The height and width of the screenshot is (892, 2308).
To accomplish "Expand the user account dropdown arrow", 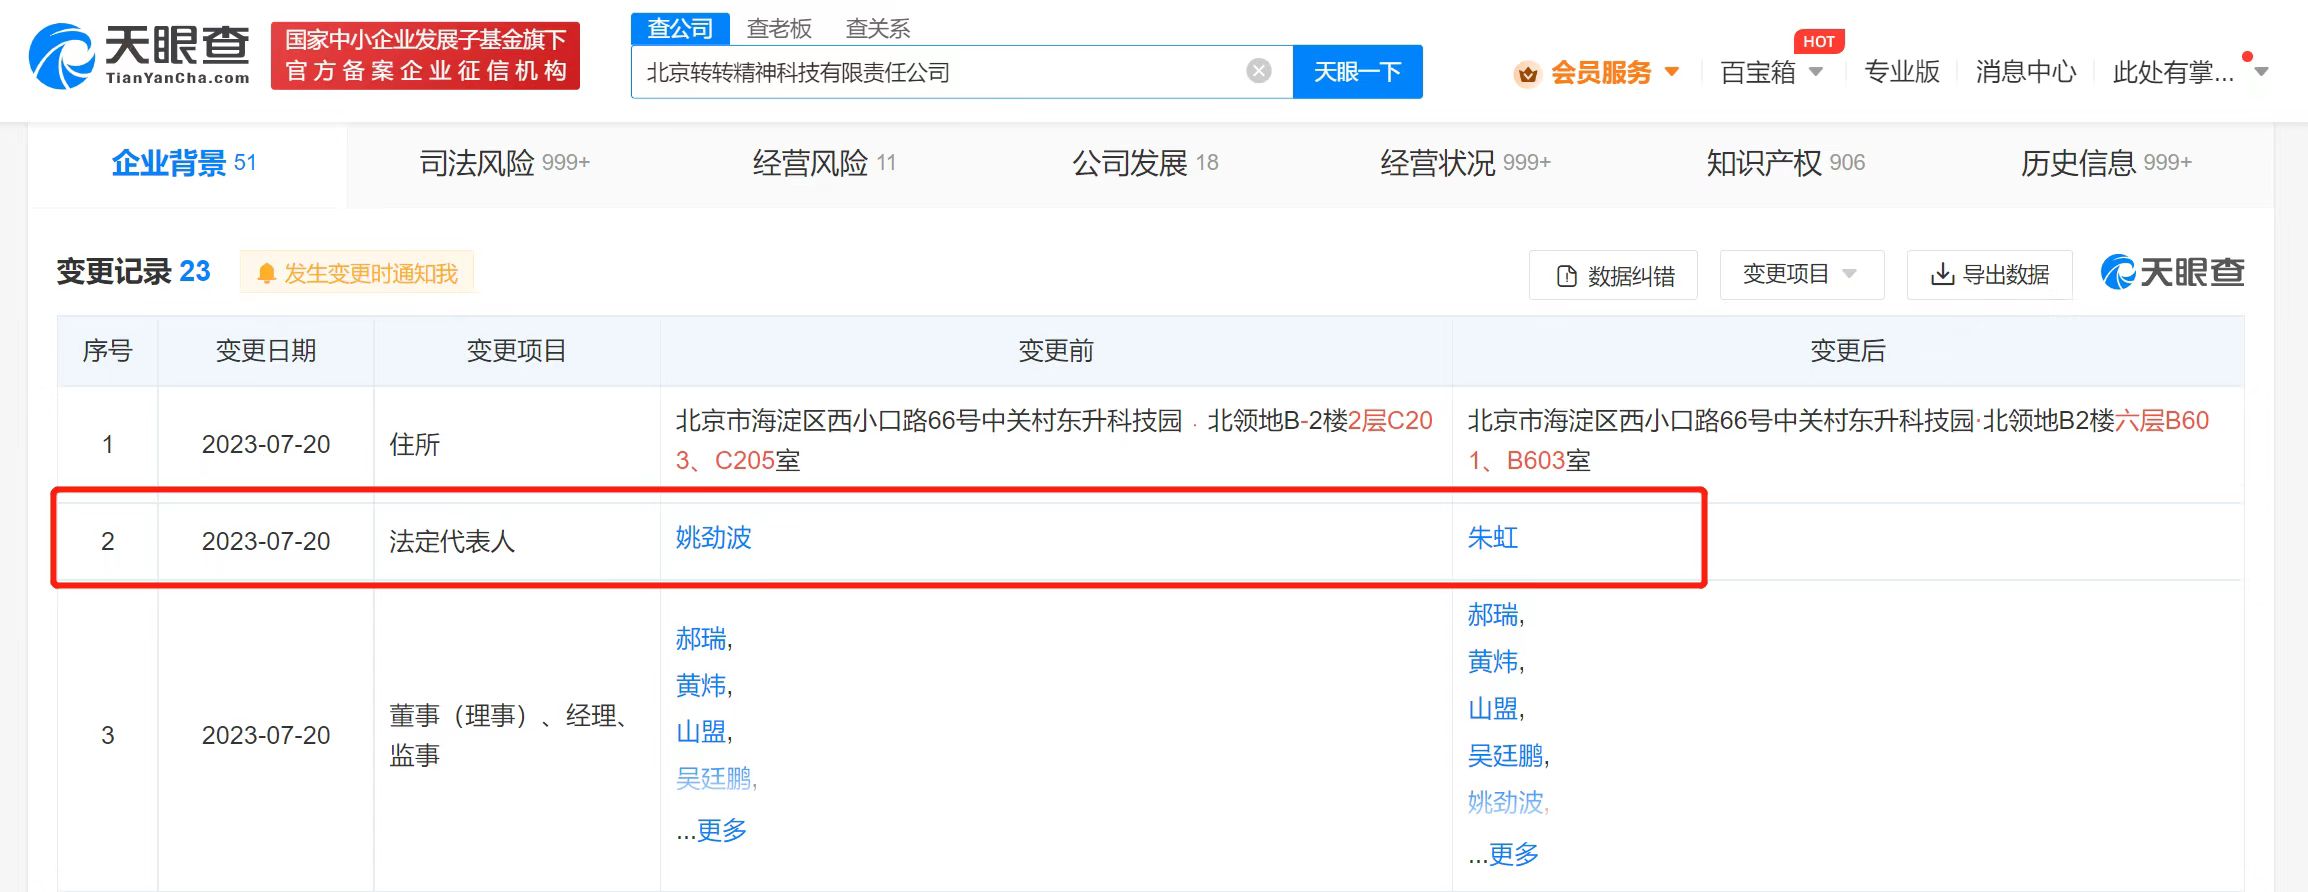I will (2261, 72).
